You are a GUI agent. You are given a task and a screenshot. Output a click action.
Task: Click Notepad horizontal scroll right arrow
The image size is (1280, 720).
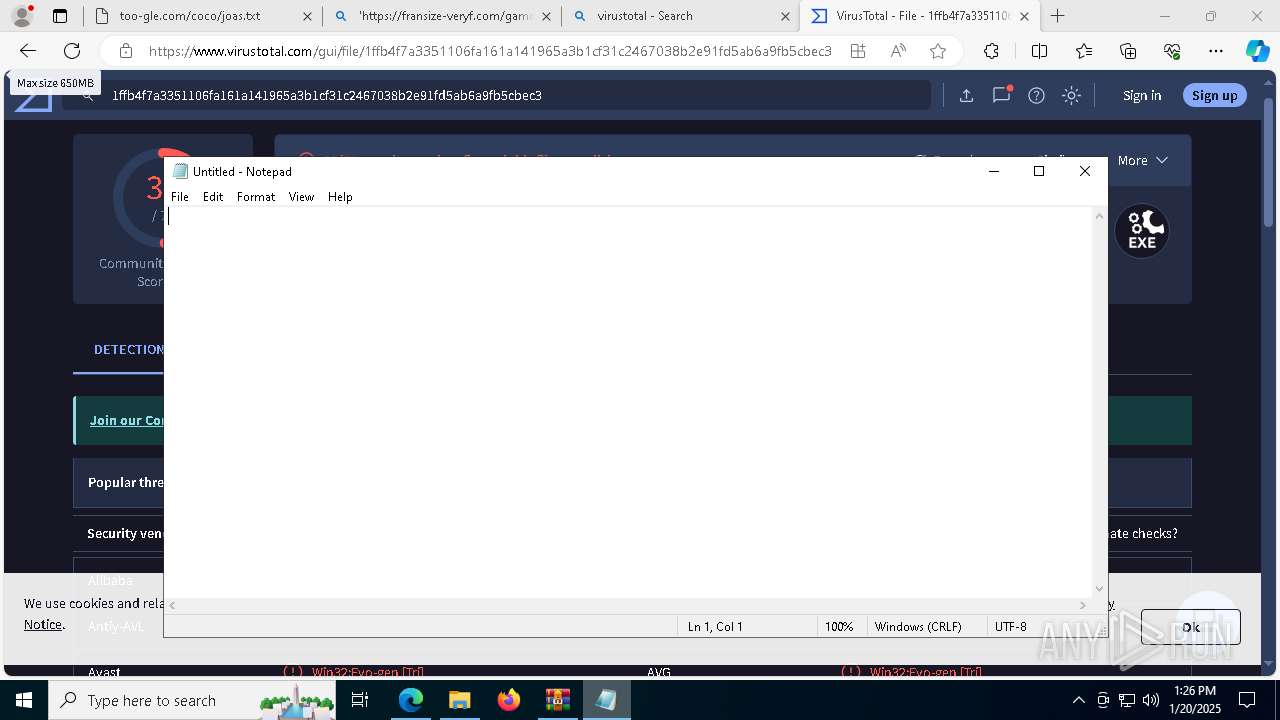coord(1082,605)
